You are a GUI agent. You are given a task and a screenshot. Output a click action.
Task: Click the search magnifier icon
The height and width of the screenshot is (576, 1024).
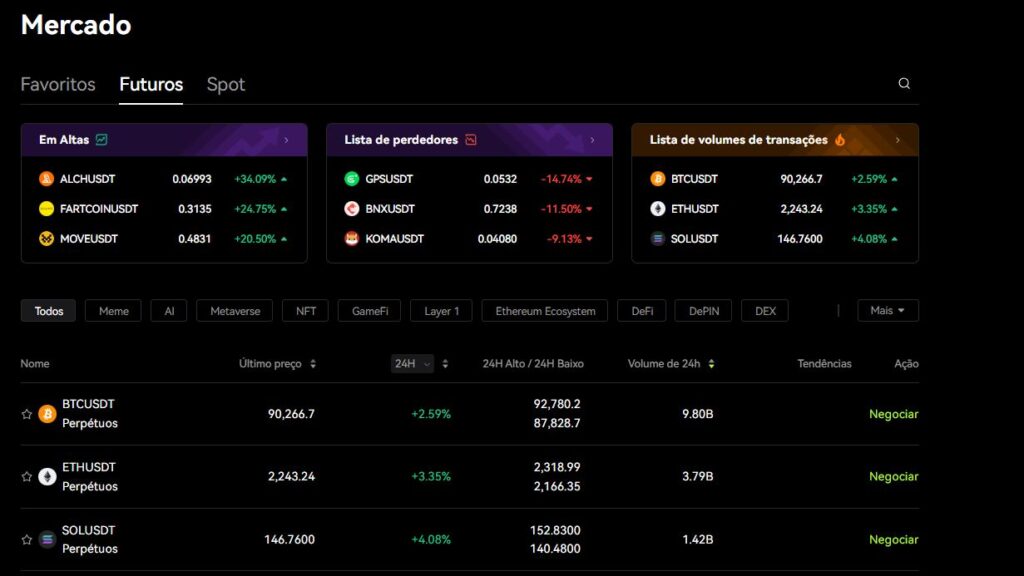tap(904, 84)
